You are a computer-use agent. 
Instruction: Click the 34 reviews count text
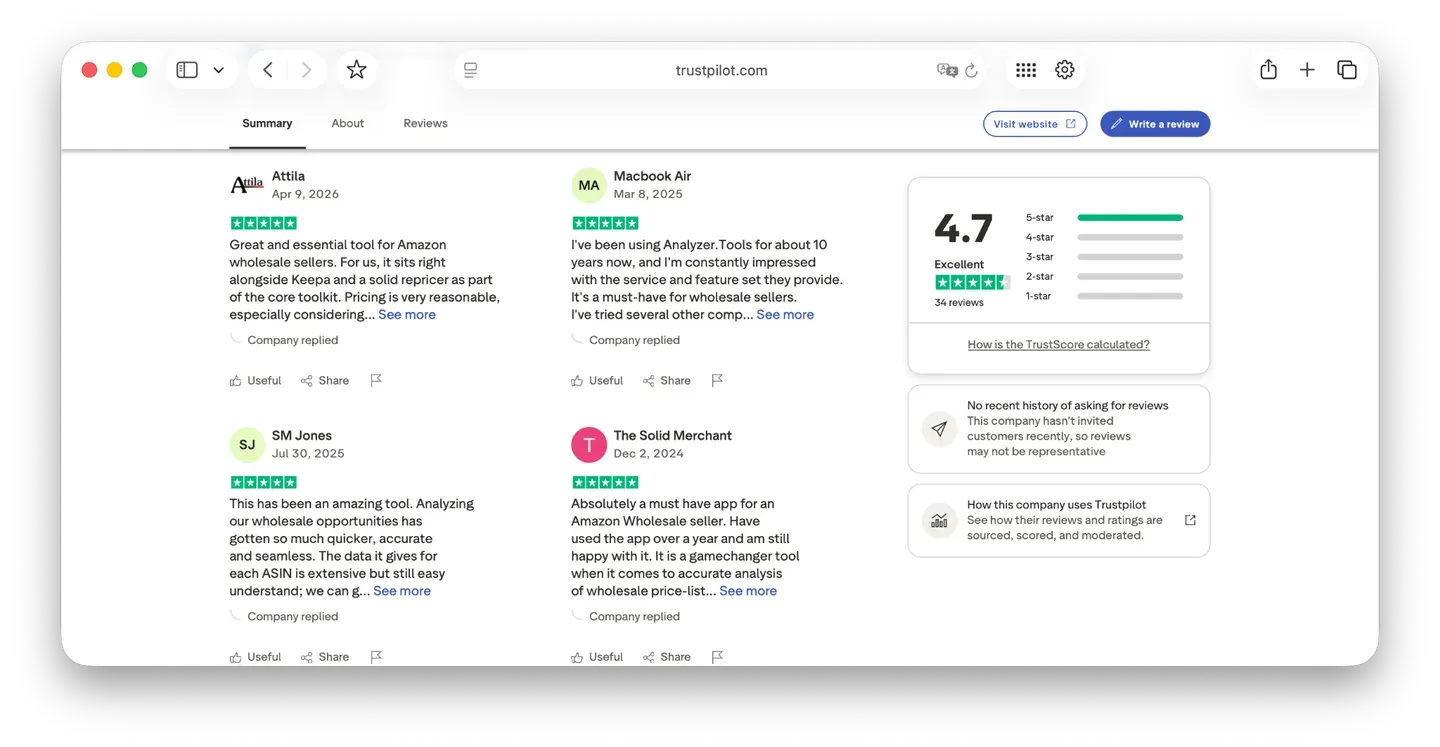[959, 303]
